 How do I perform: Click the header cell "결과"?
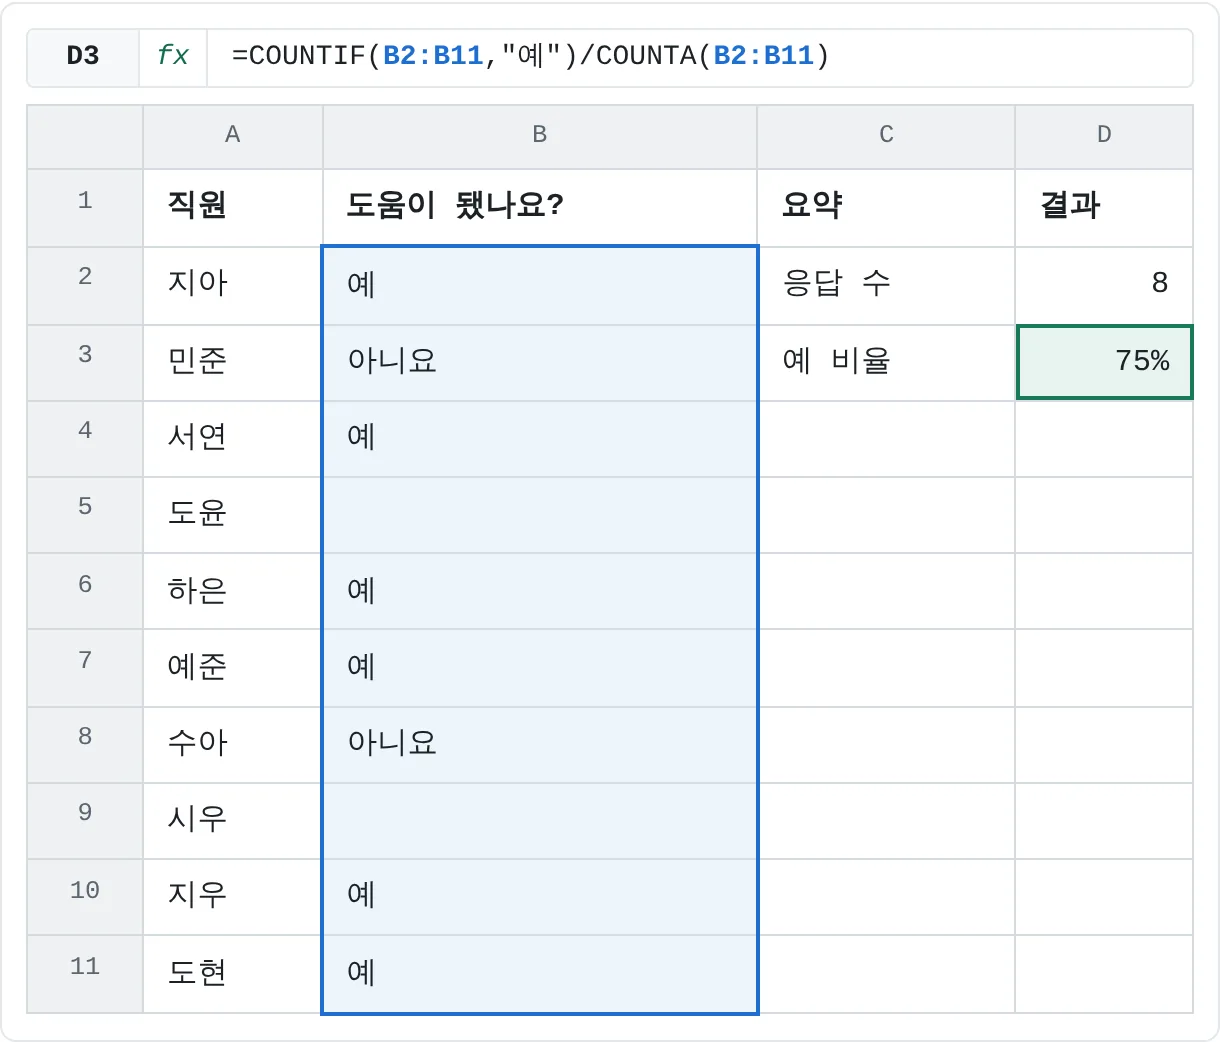[x=1104, y=208]
